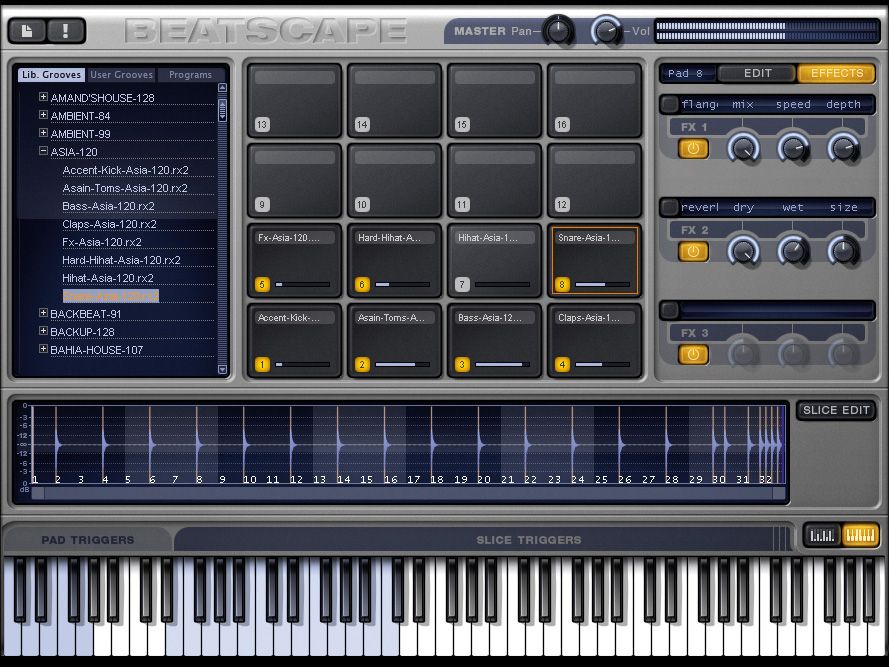
Task: Select Hard-Hihat-Asia-120.rx2 file
Action: (x=121, y=260)
